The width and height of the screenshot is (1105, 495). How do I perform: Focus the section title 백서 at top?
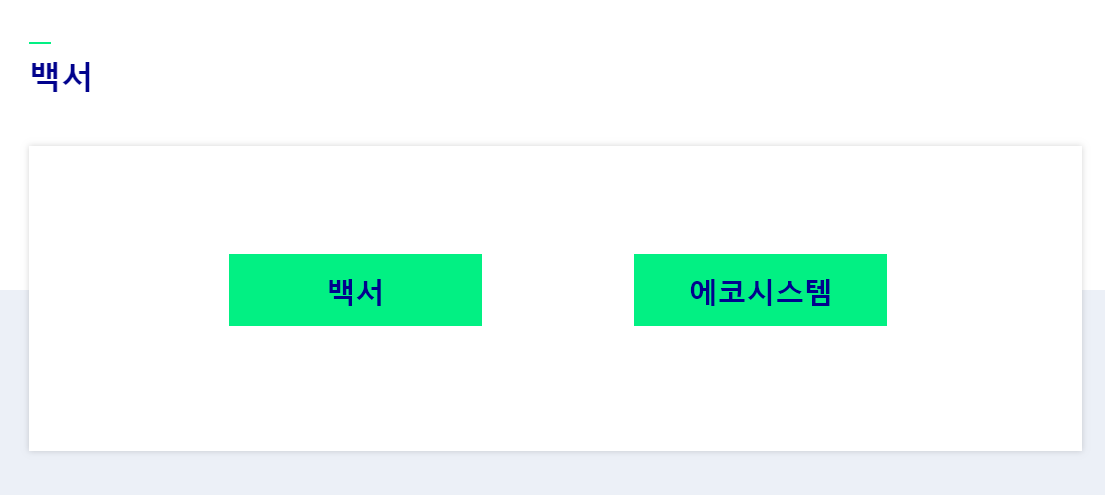[61, 77]
